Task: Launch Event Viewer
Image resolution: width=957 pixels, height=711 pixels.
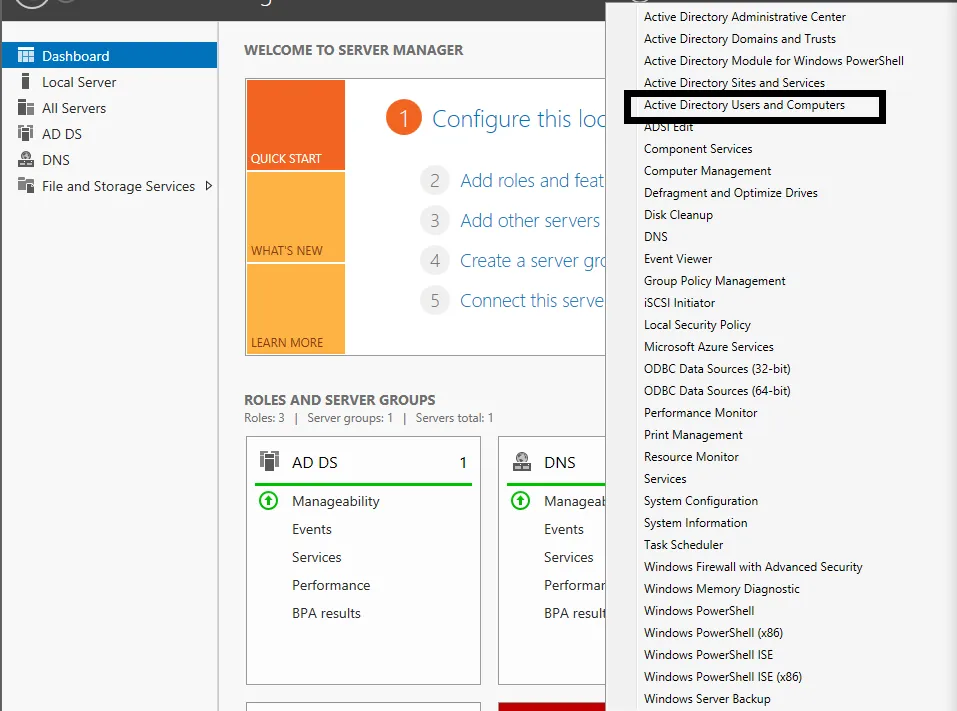Action: coord(677,259)
